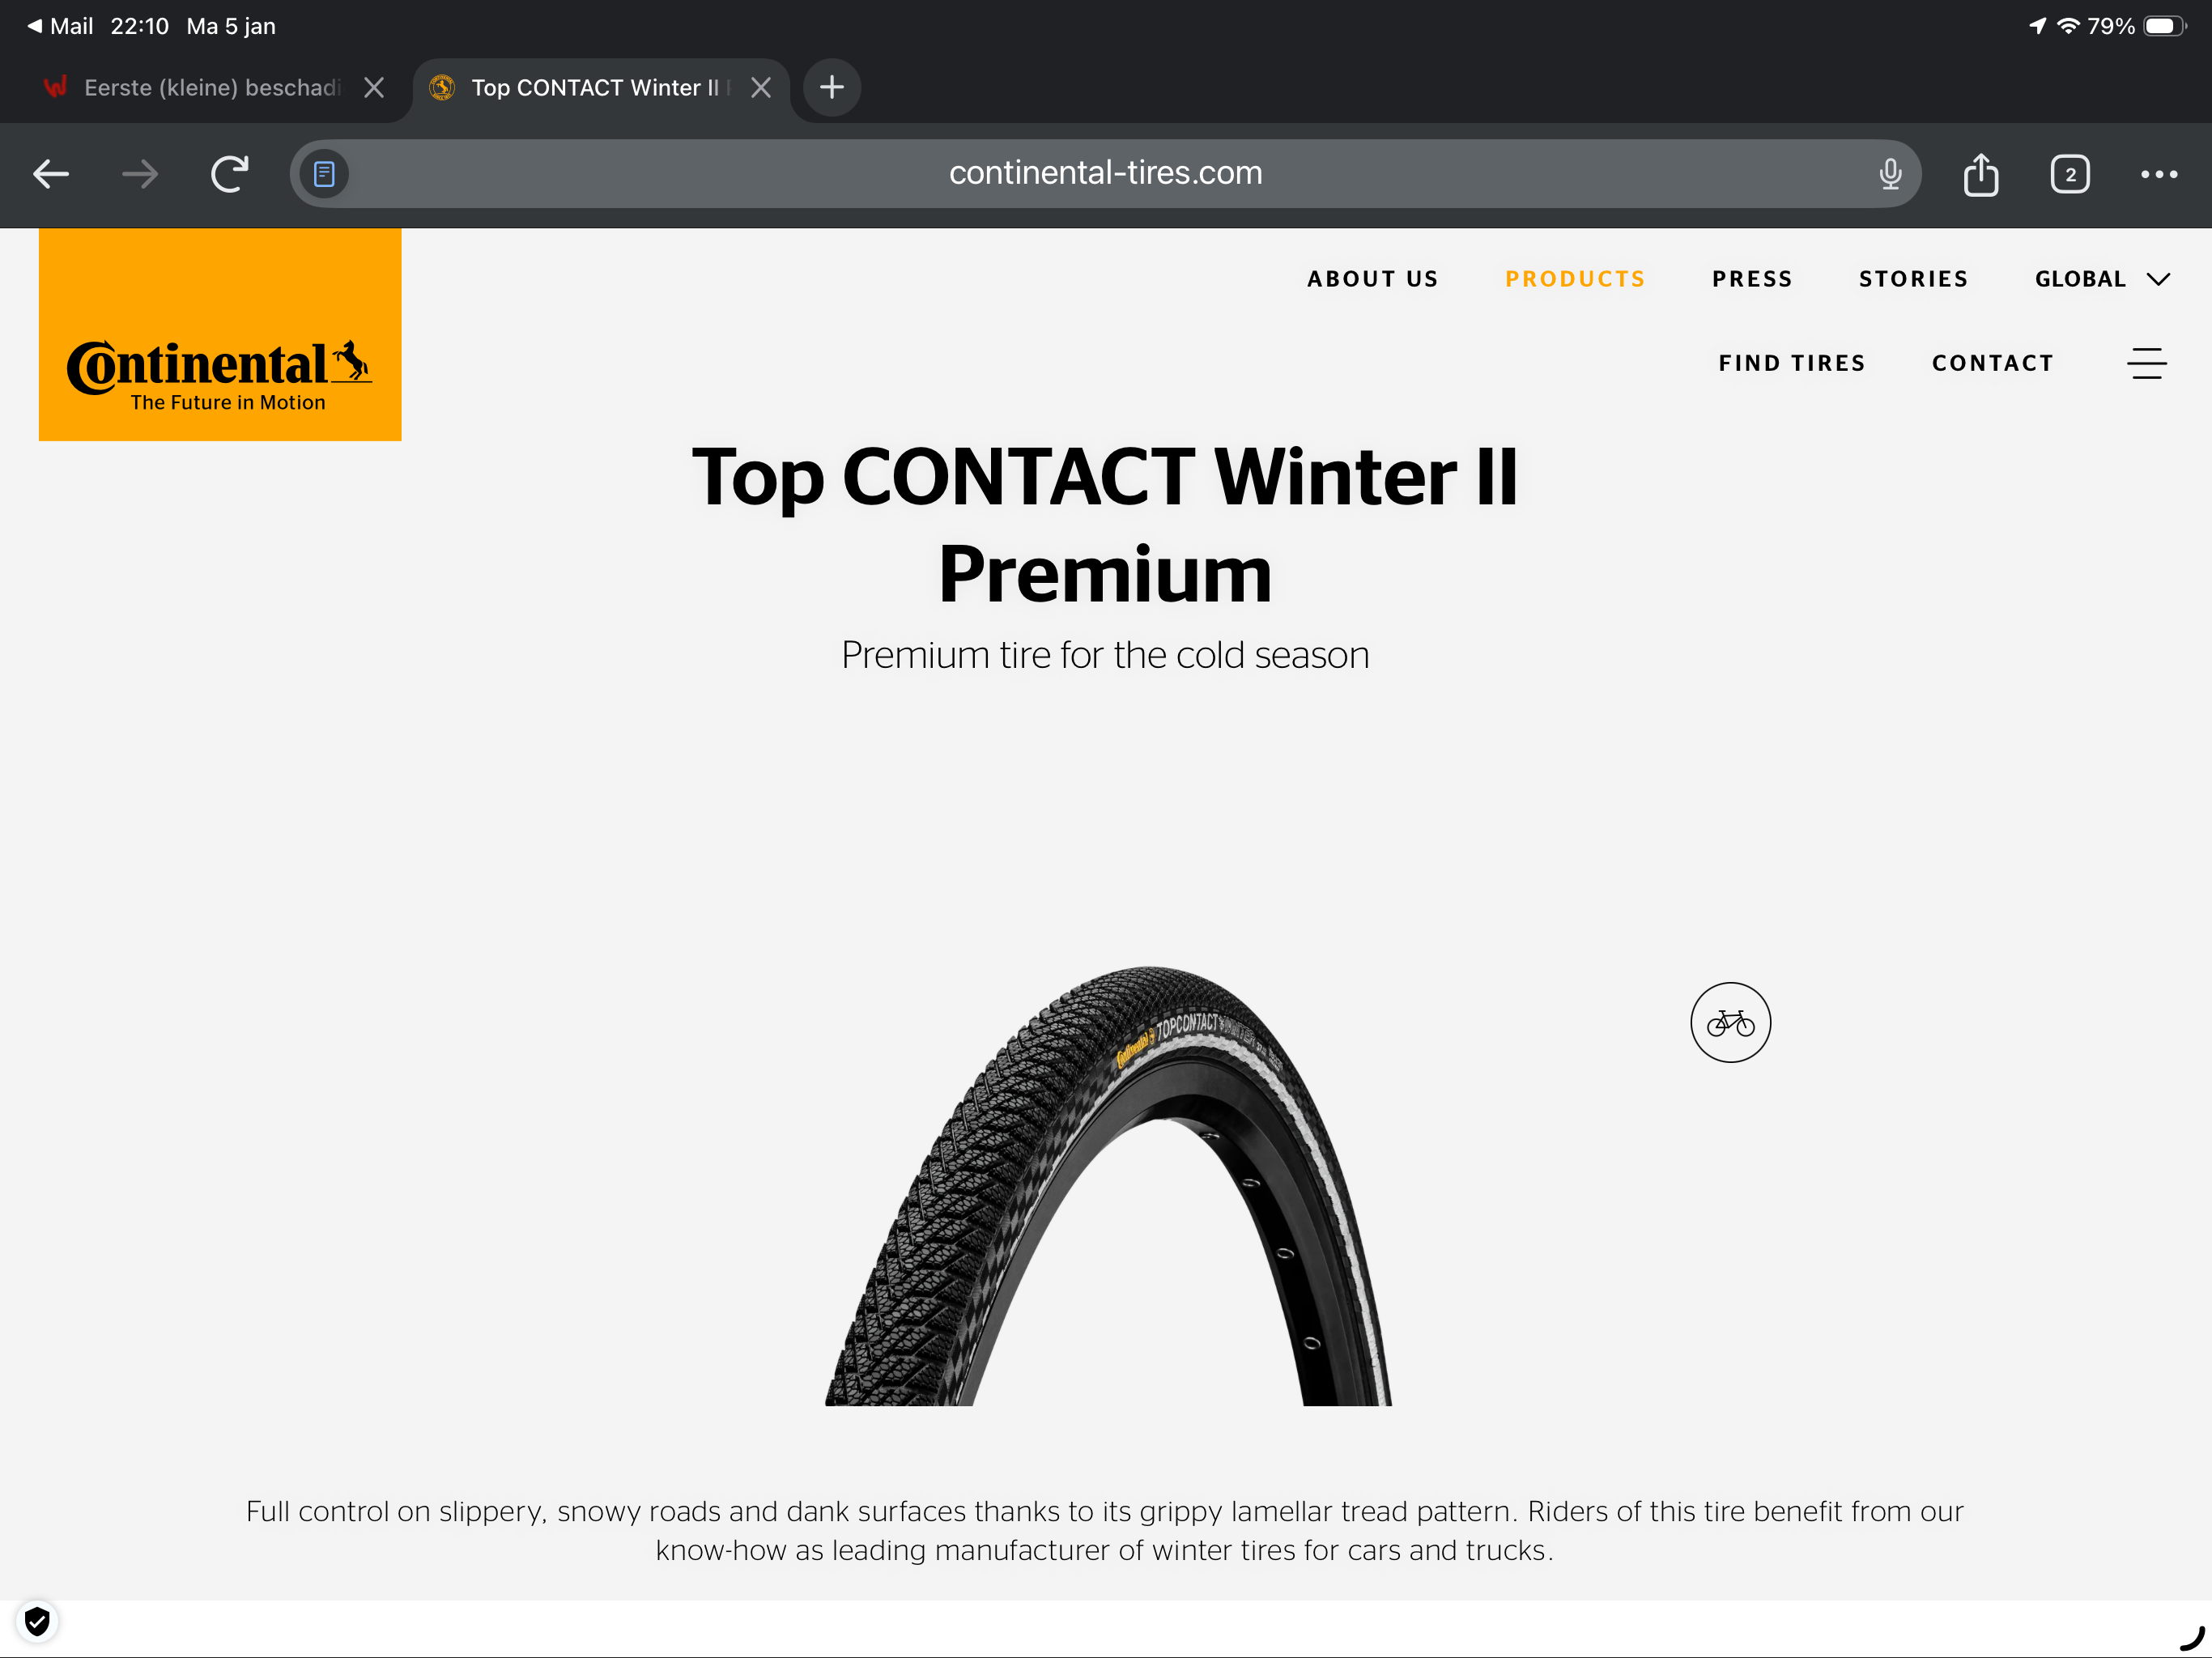Go back to previous page
The width and height of the screenshot is (2212, 1658).
(51, 174)
